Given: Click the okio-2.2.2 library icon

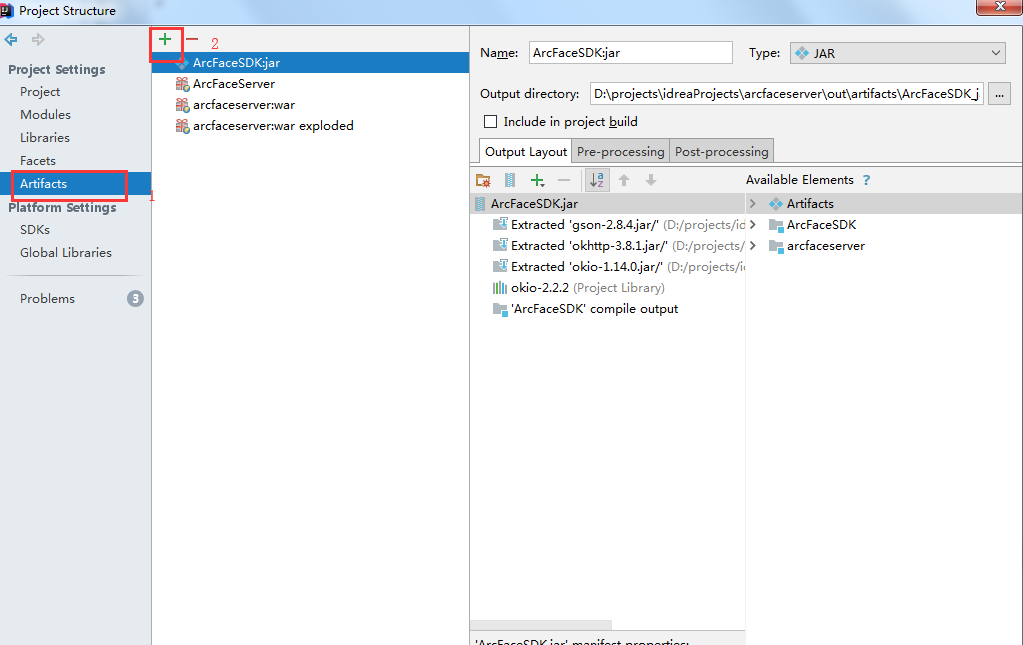Looking at the screenshot, I should tap(500, 288).
